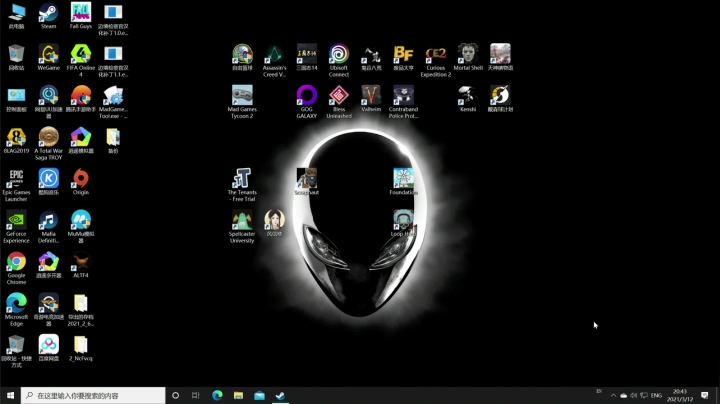
Task: Open WeGame desktop shortcut
Action: tap(48, 57)
